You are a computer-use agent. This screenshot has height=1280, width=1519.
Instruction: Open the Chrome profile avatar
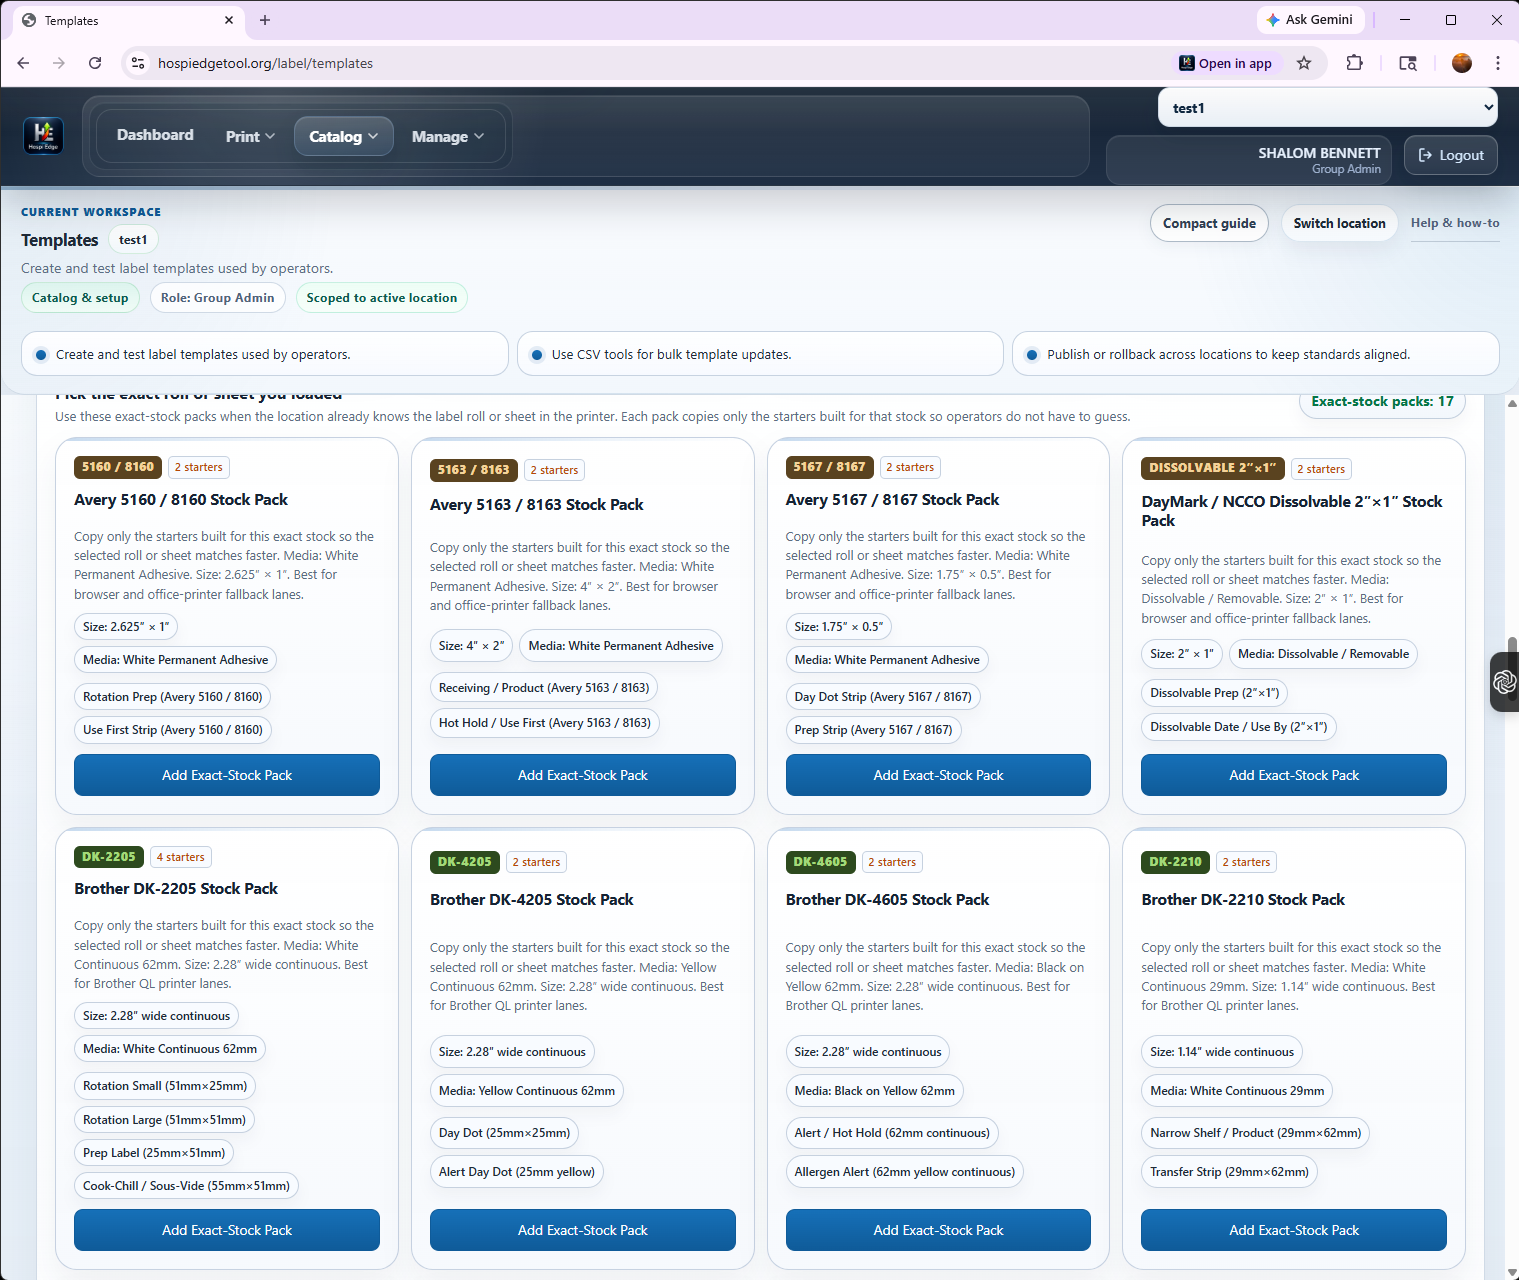(x=1462, y=63)
